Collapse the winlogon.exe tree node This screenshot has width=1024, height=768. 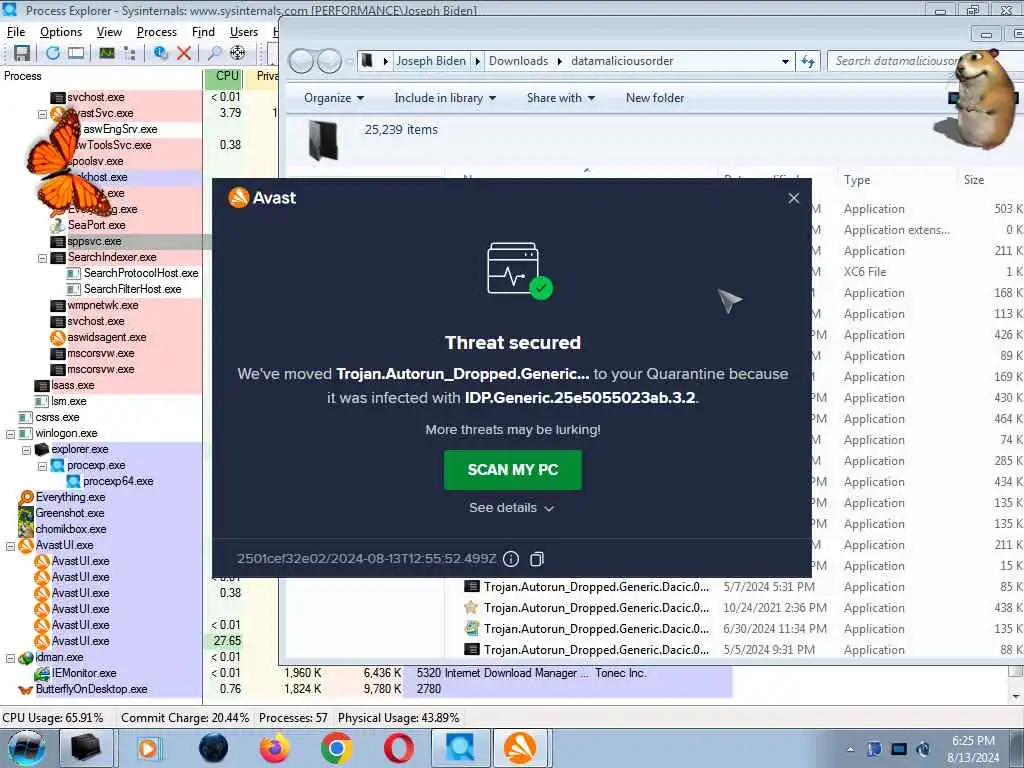pyautogui.click(x=10, y=434)
